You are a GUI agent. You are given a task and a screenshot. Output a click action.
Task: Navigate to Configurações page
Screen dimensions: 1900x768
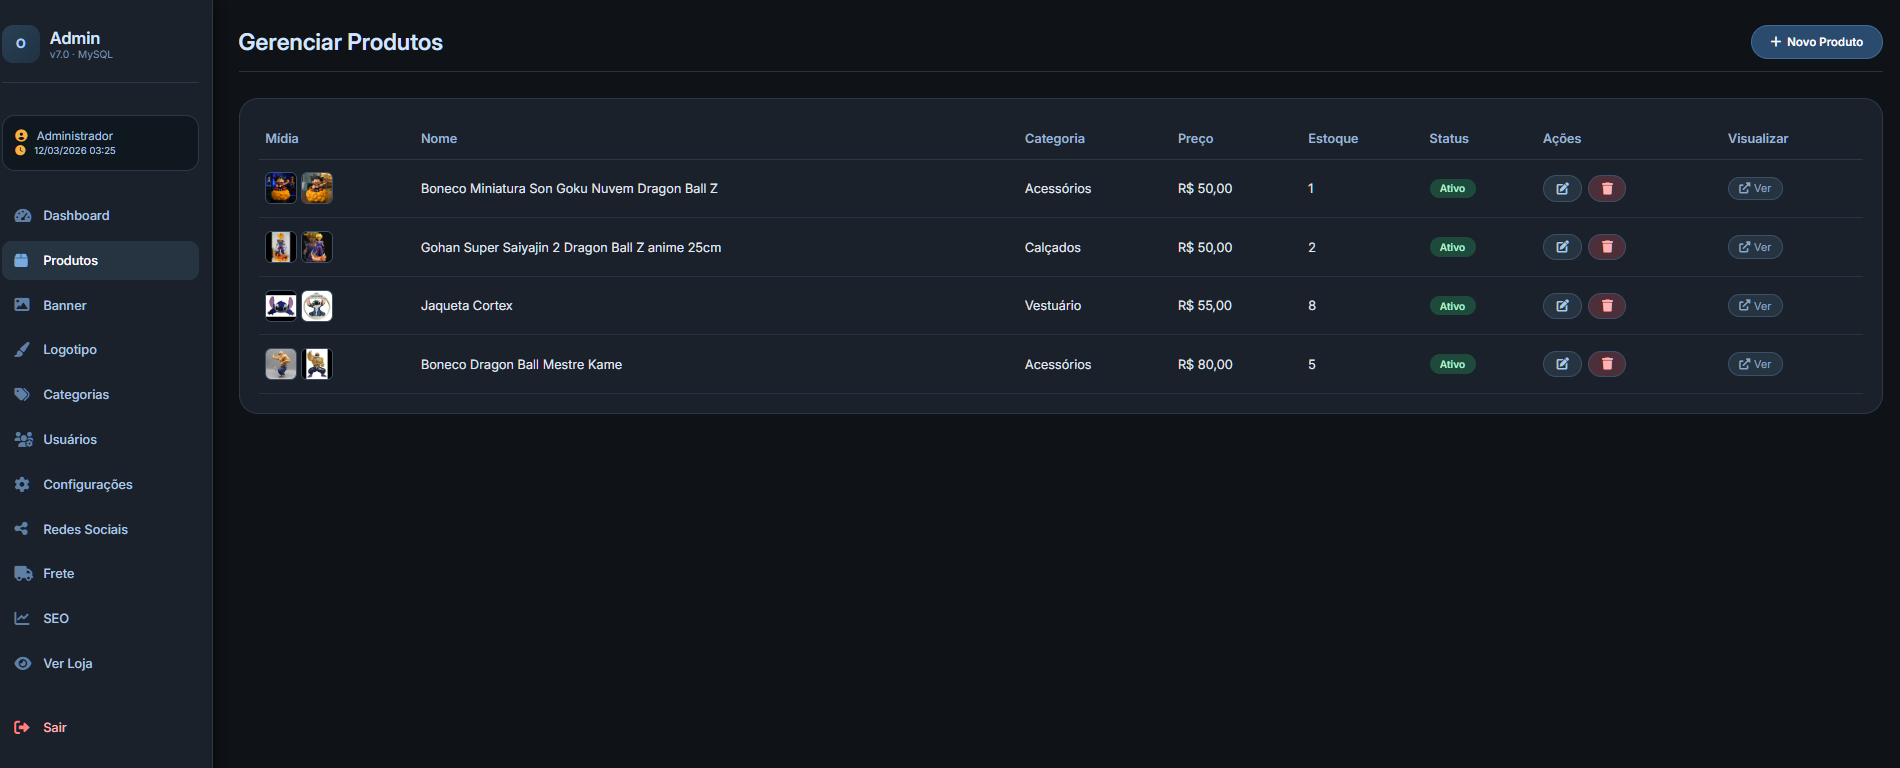coord(87,484)
